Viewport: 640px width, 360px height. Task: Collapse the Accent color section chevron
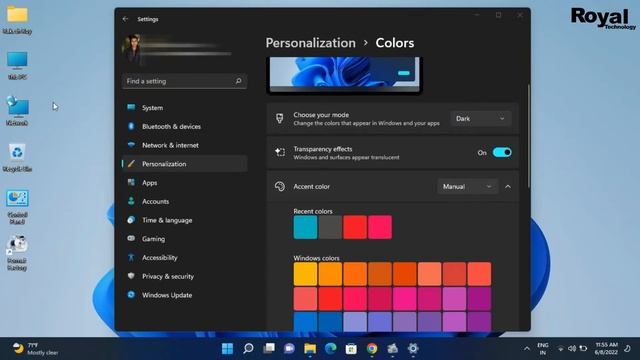508,187
